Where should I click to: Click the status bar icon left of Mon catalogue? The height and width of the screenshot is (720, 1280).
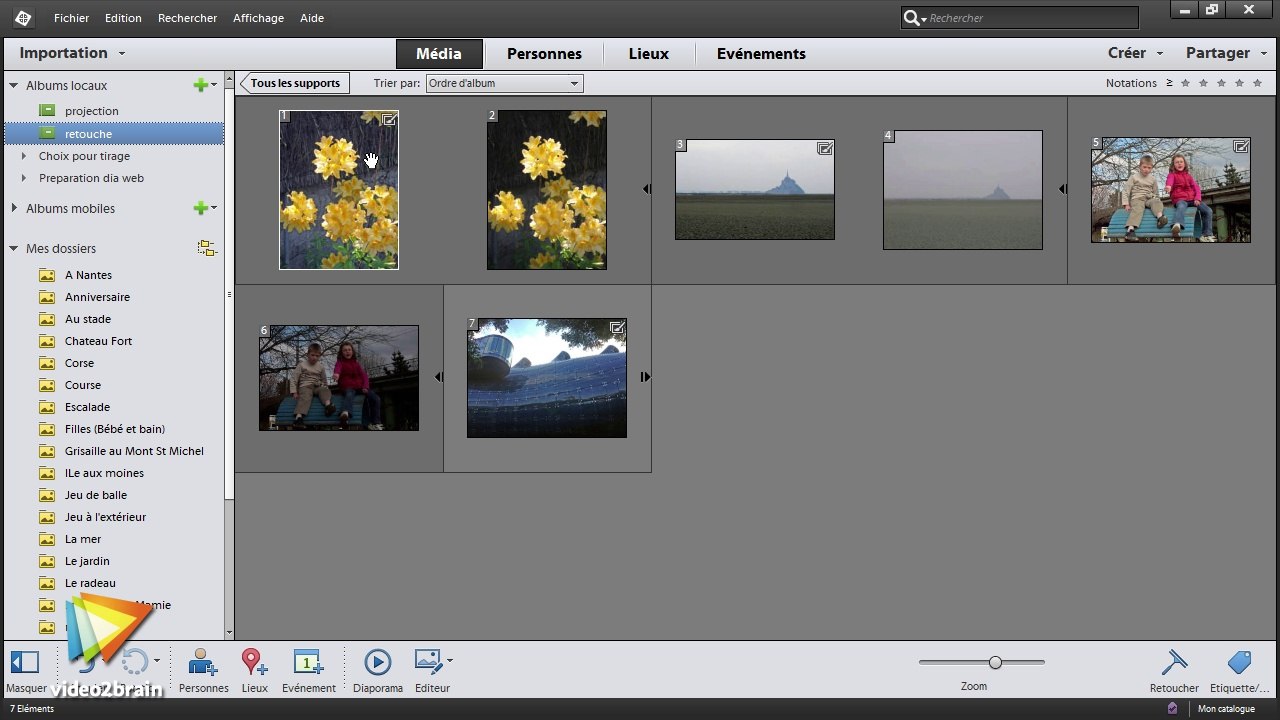(1172, 708)
